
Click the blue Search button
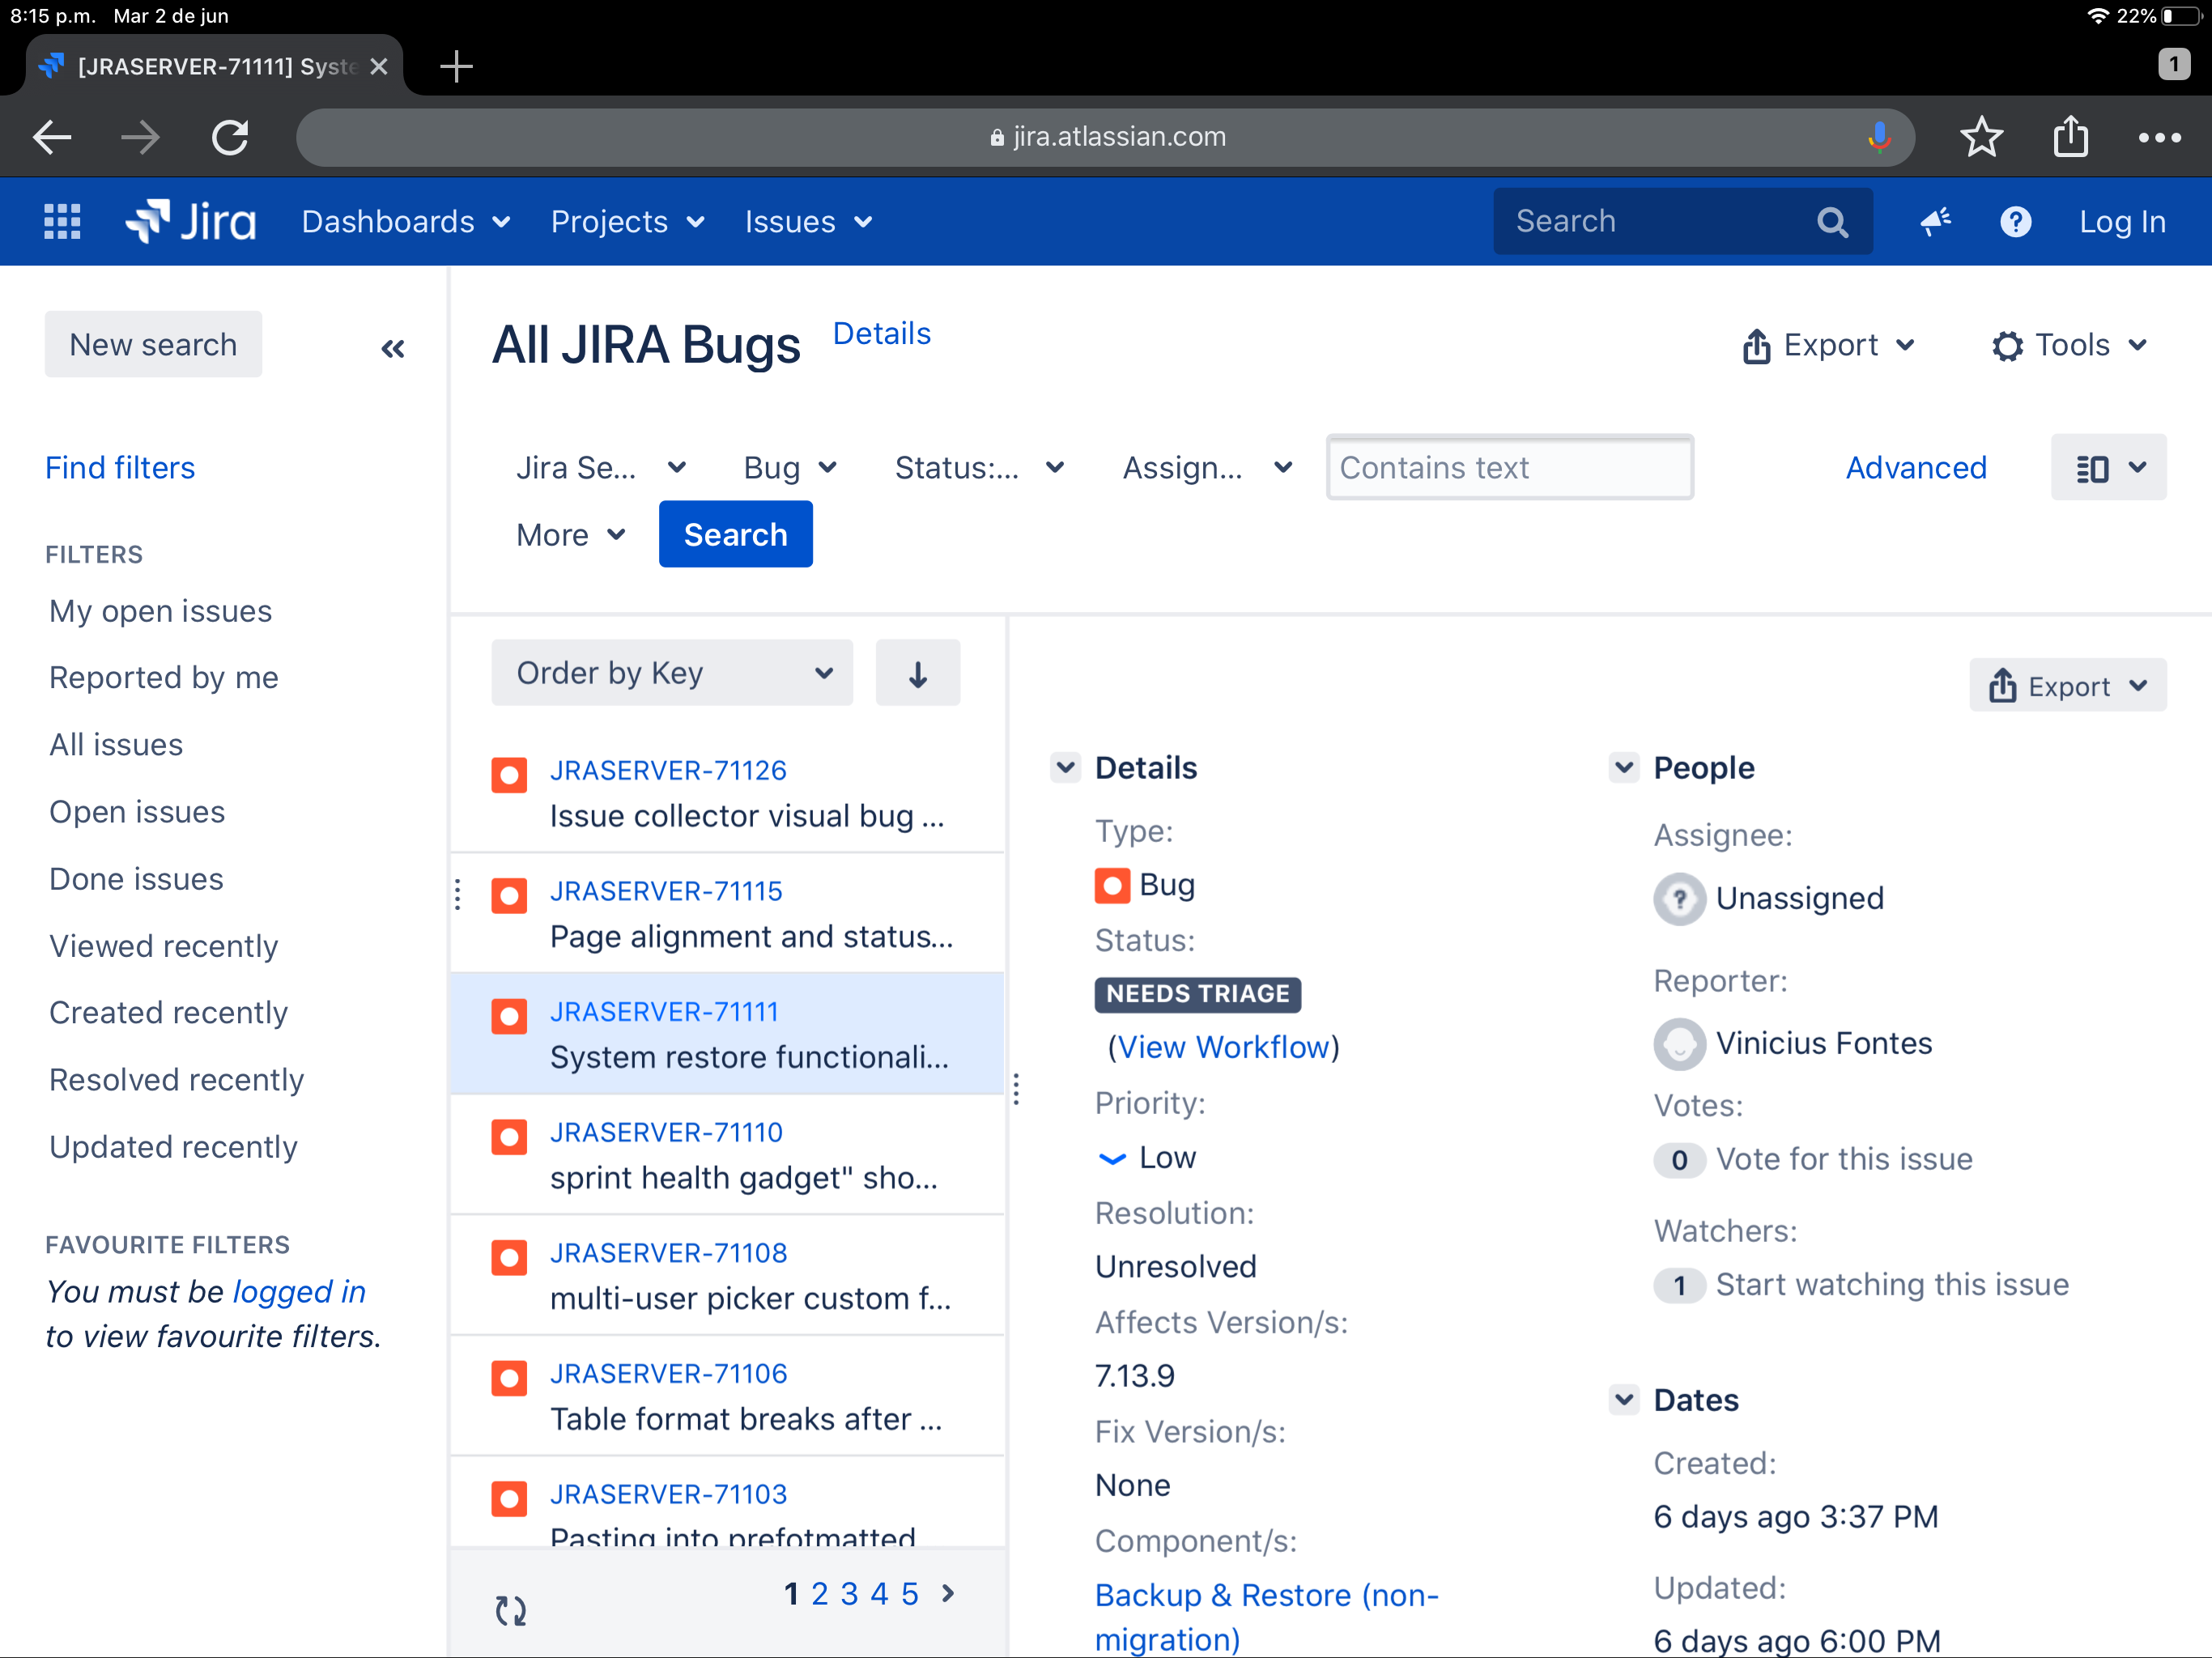(735, 535)
